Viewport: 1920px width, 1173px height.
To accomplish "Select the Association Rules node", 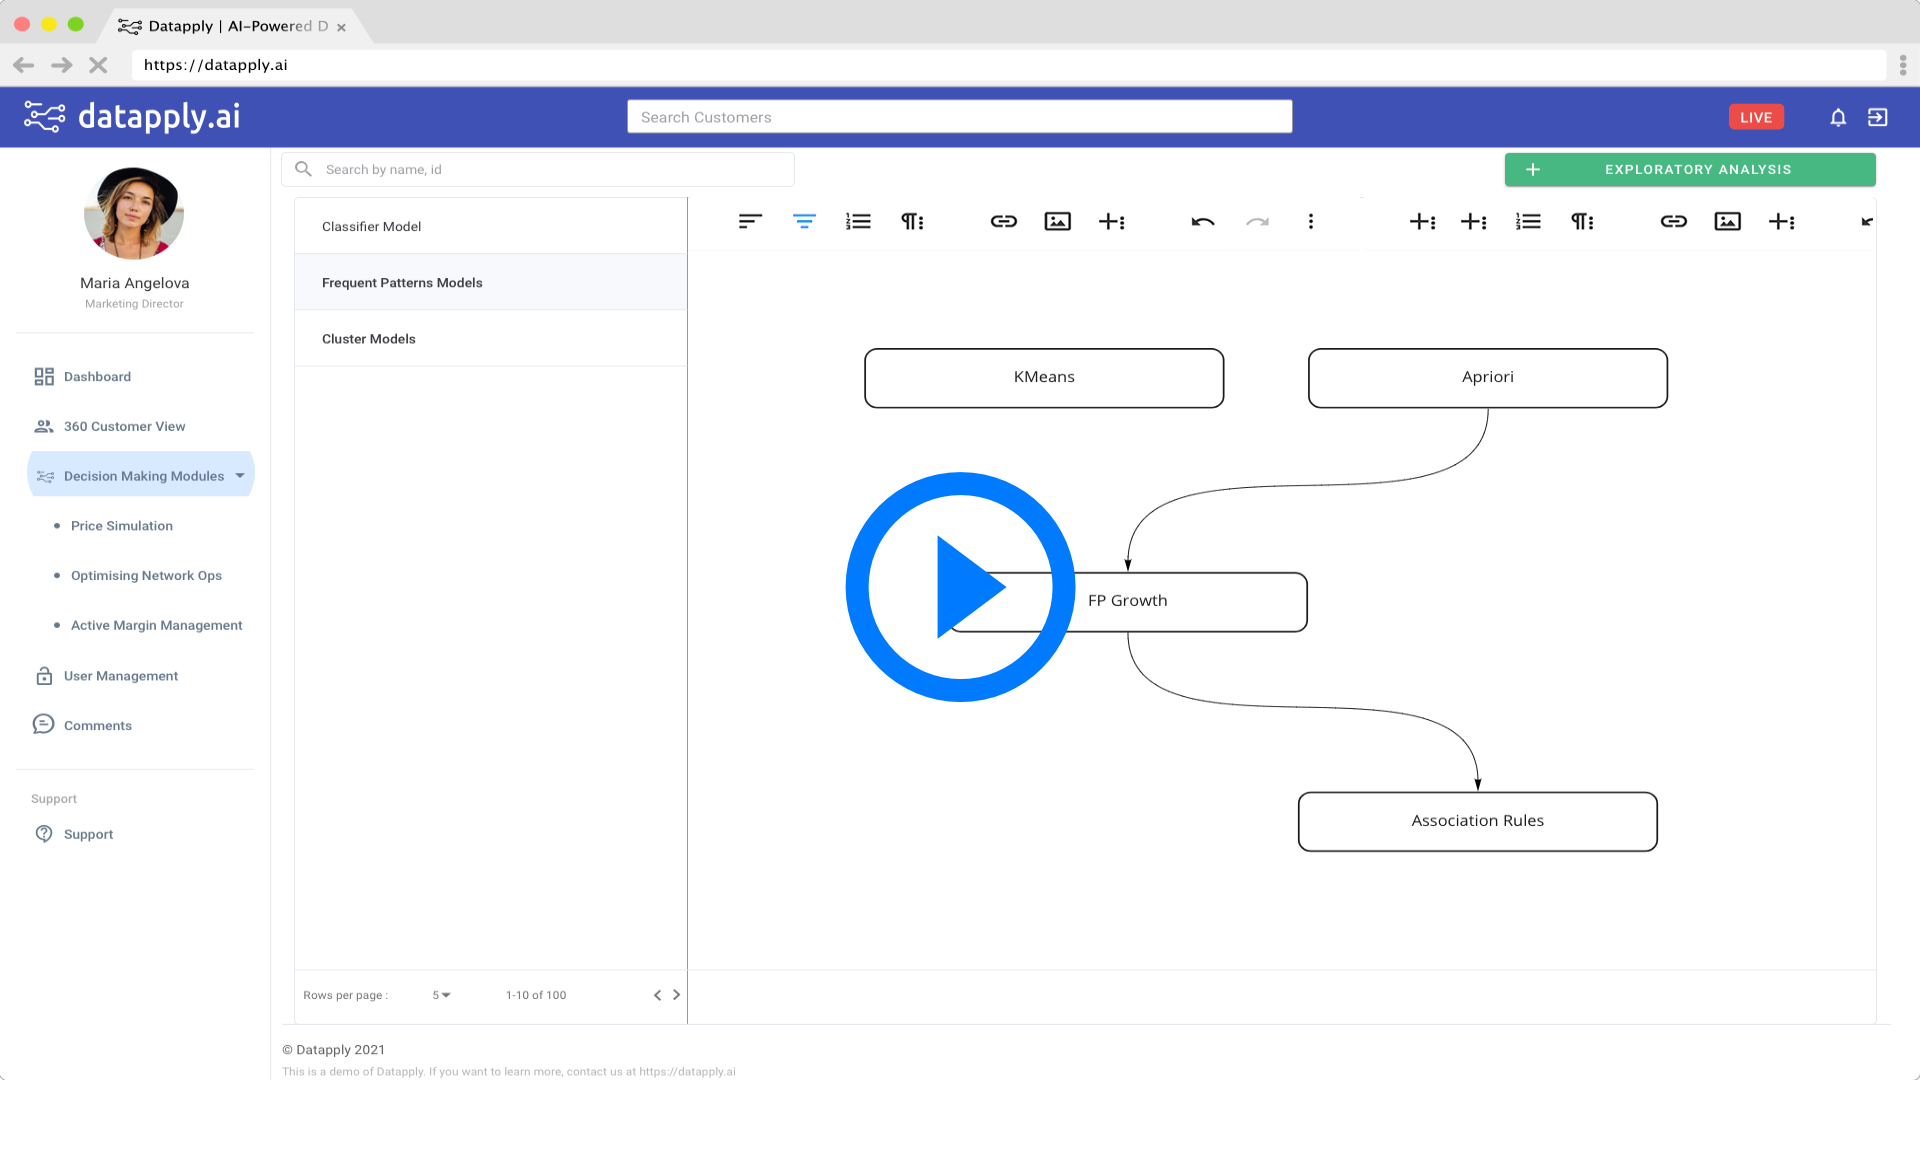I will pos(1477,821).
